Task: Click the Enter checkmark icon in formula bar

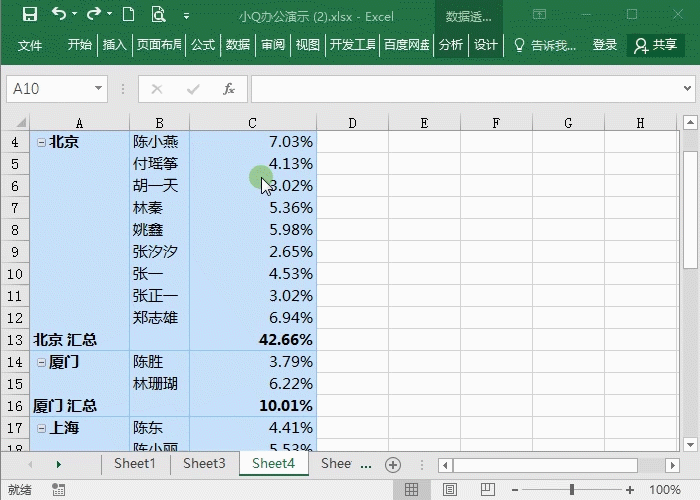Action: [193, 89]
